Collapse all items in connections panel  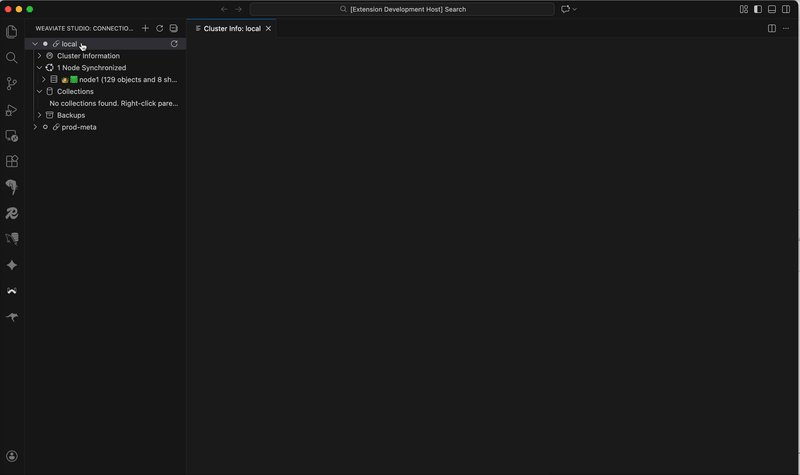[173, 29]
